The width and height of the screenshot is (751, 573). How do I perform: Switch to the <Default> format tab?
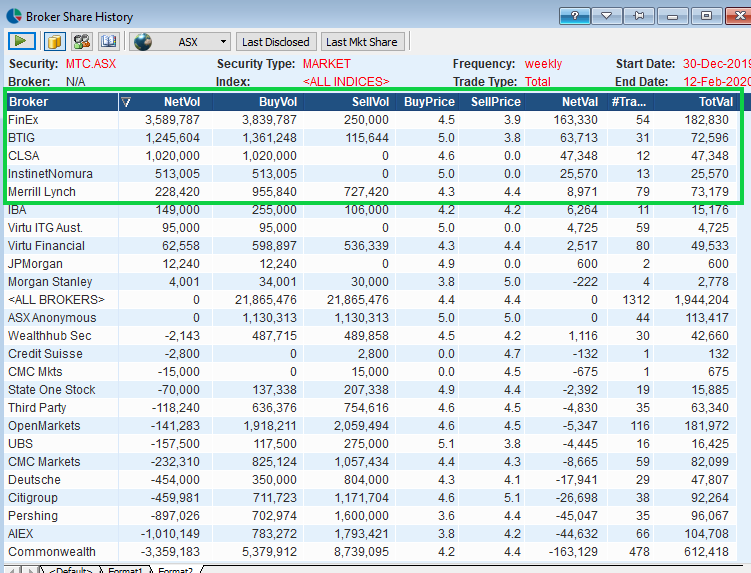(x=71, y=570)
